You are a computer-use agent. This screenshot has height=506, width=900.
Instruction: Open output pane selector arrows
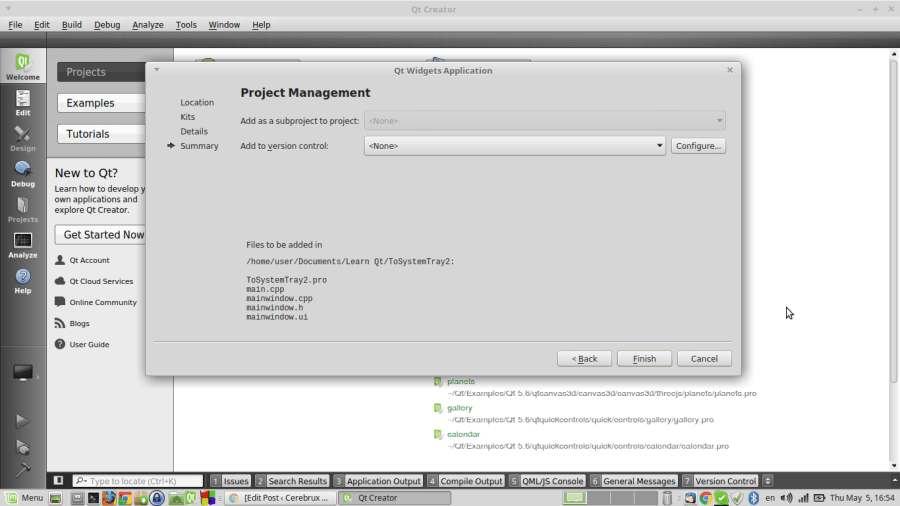pyautogui.click(x=767, y=481)
